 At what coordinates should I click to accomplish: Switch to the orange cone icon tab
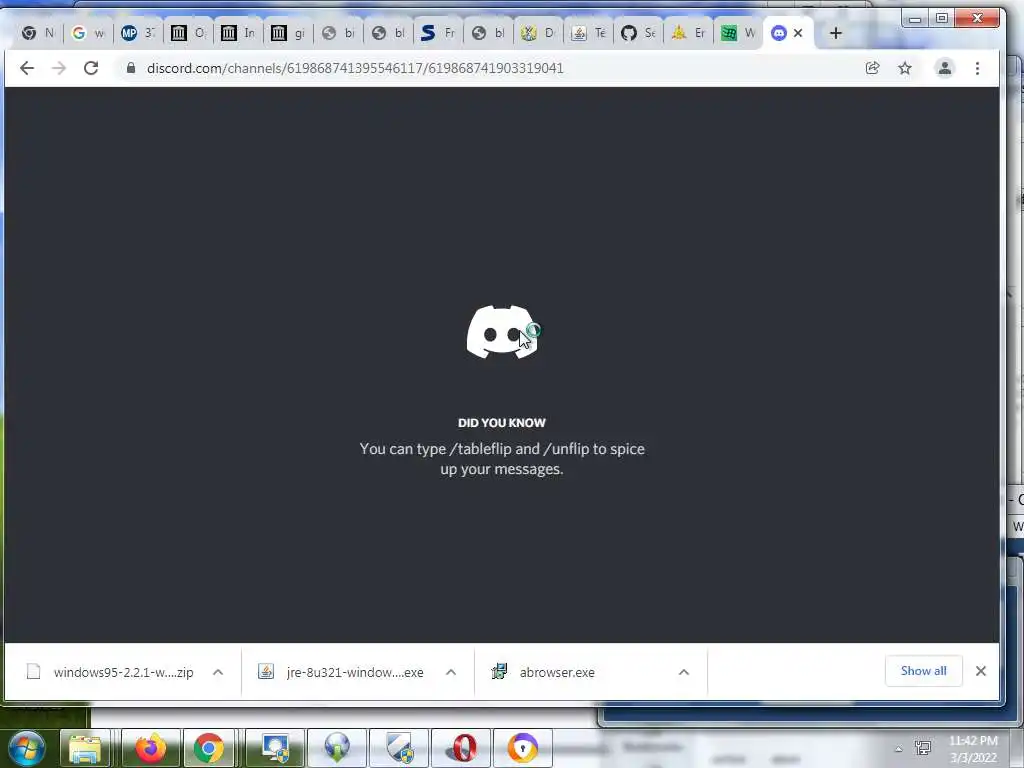[688, 33]
